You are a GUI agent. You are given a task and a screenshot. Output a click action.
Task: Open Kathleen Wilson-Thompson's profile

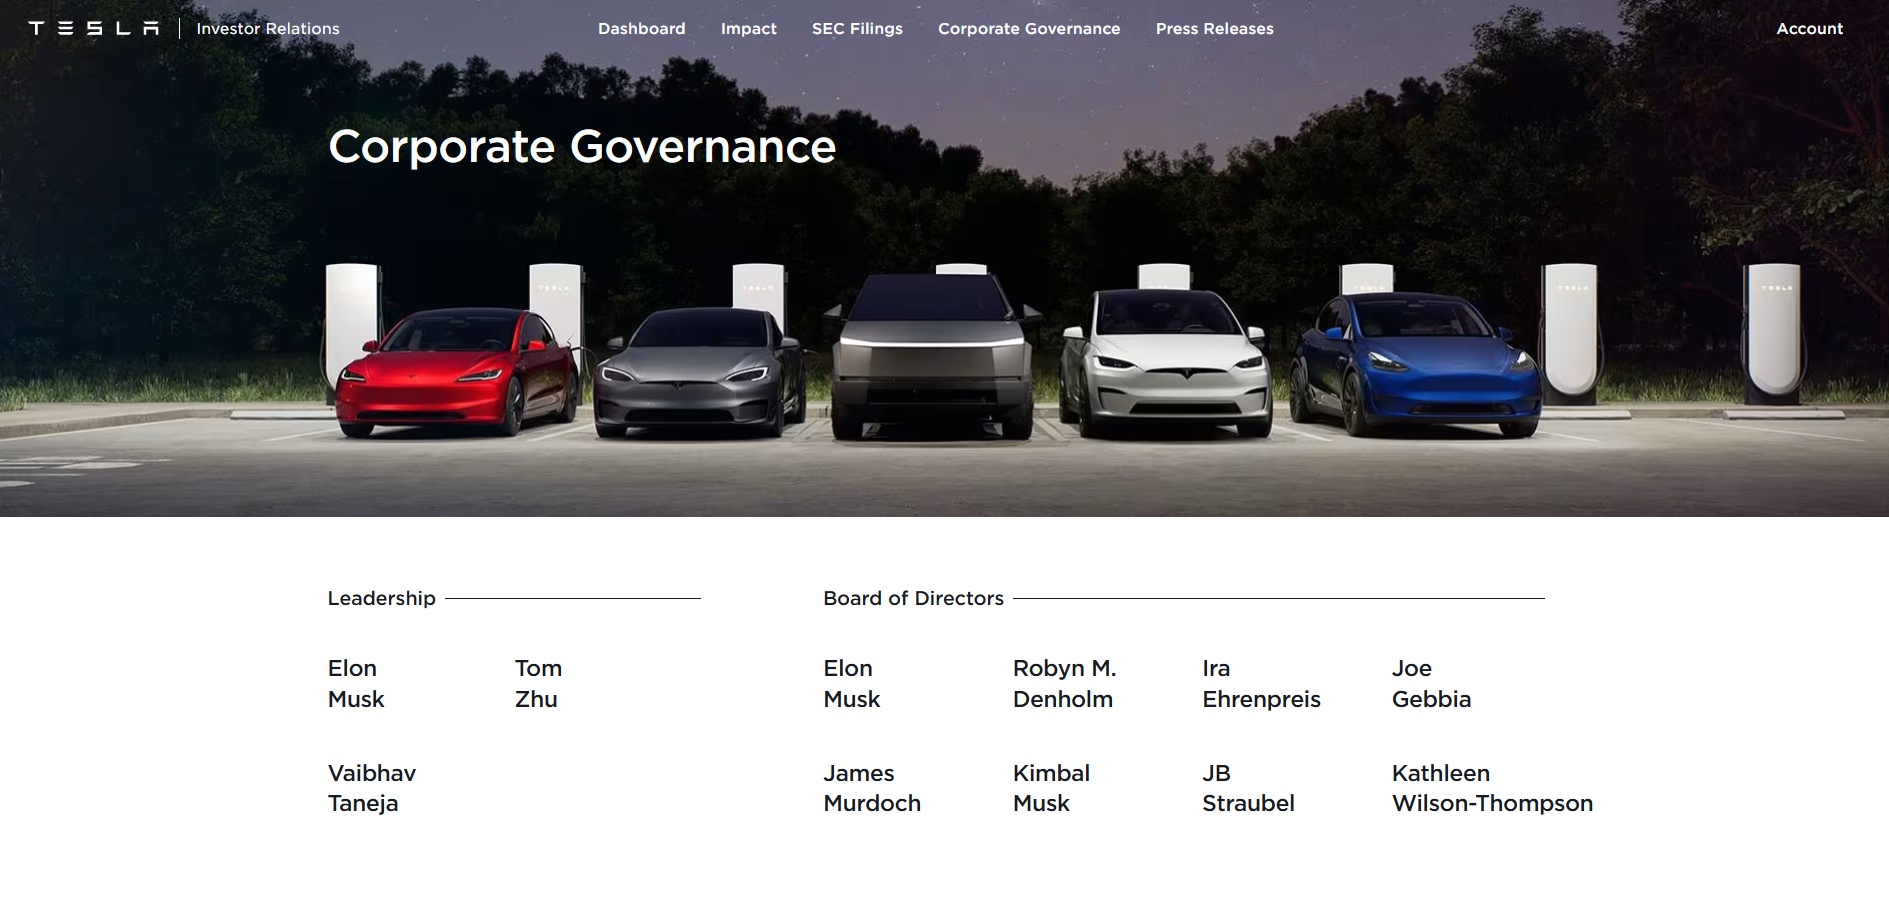[x=1492, y=788]
